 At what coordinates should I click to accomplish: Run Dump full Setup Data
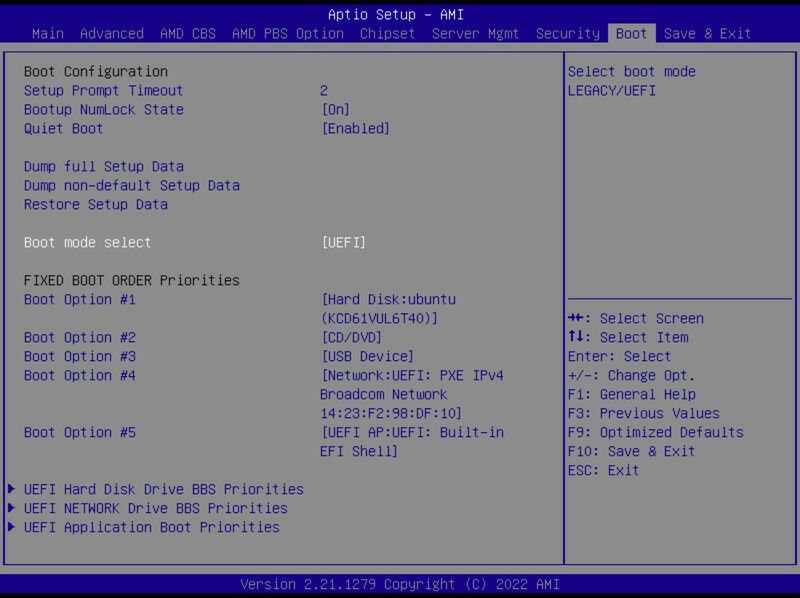[x=104, y=166]
